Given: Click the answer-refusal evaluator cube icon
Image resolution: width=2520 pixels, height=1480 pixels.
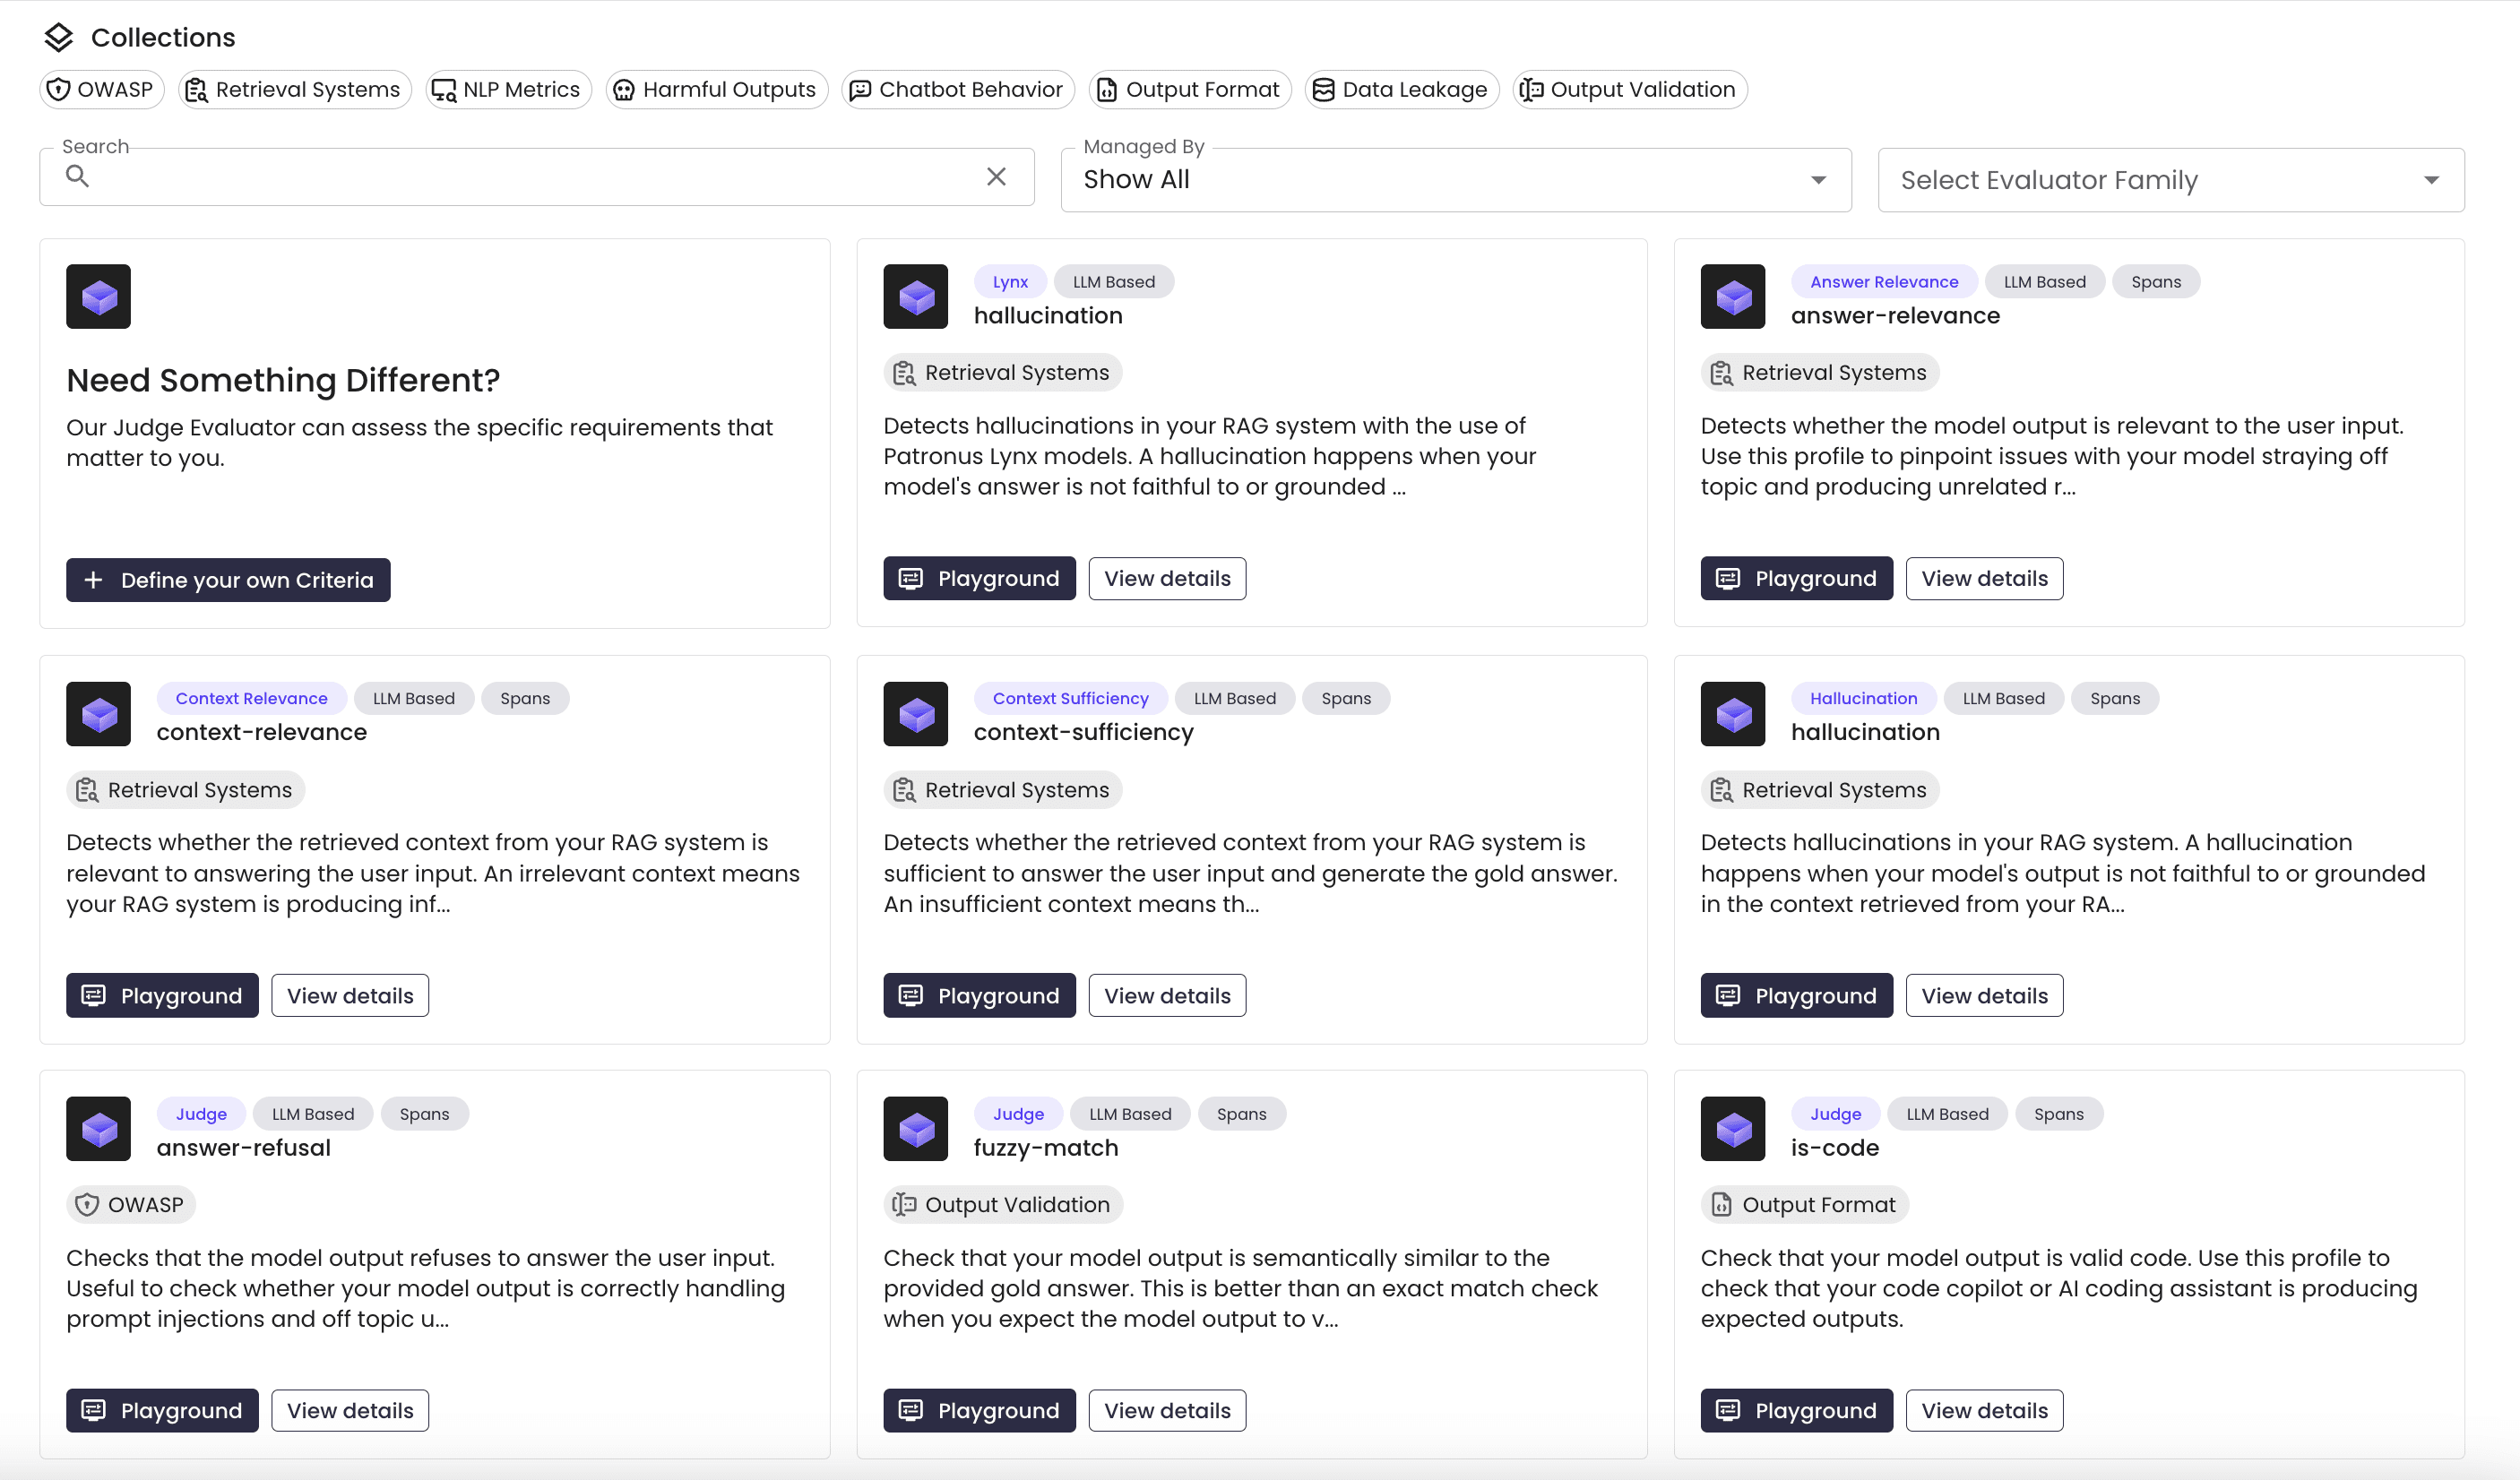Looking at the screenshot, I should pos(98,1128).
